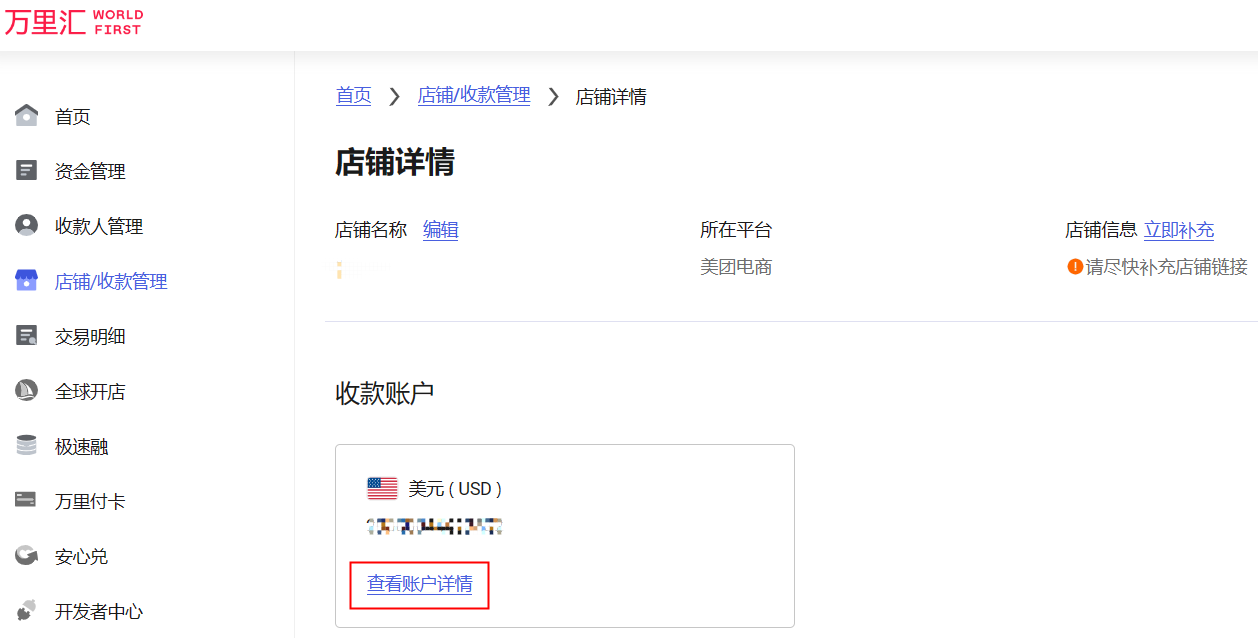The image size is (1258, 638).
Task: Select the 首页 home icon in sidebar
Action: click(26, 115)
